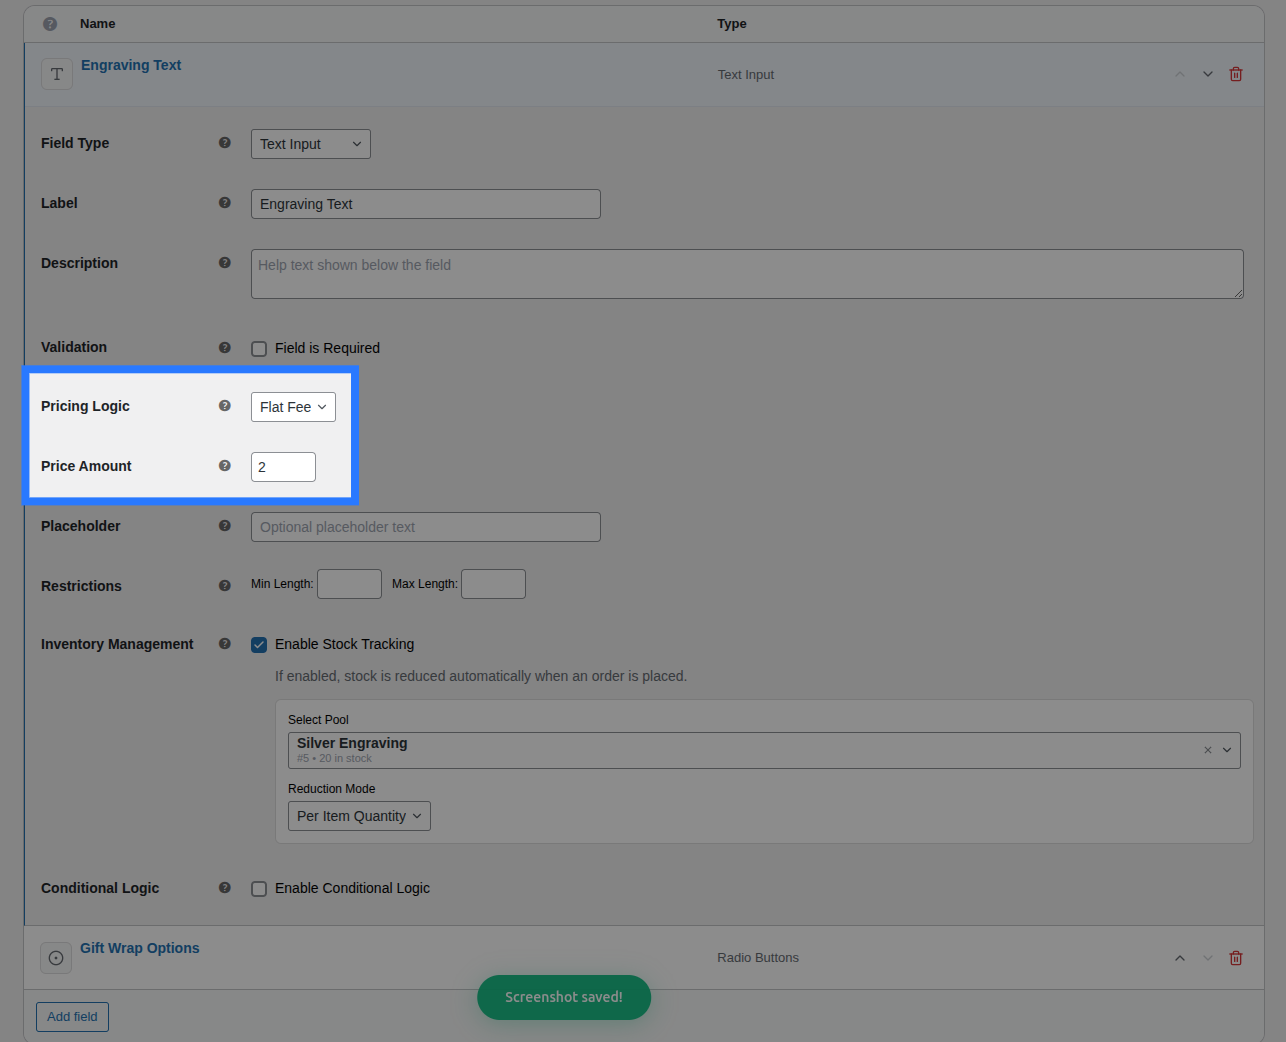
Task: Show help for Label setting
Action: pyautogui.click(x=225, y=203)
